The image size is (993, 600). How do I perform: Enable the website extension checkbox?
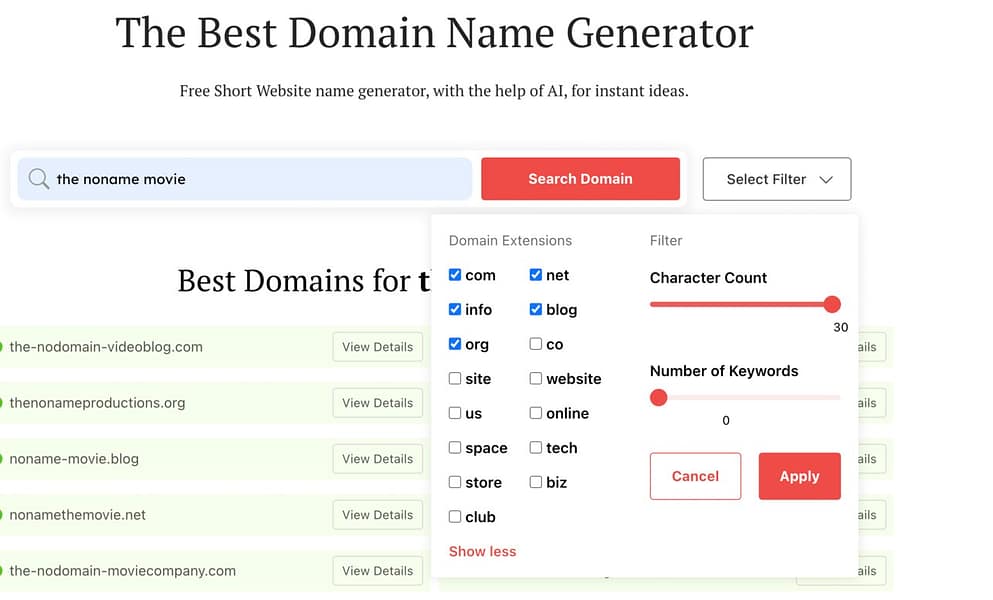536,379
